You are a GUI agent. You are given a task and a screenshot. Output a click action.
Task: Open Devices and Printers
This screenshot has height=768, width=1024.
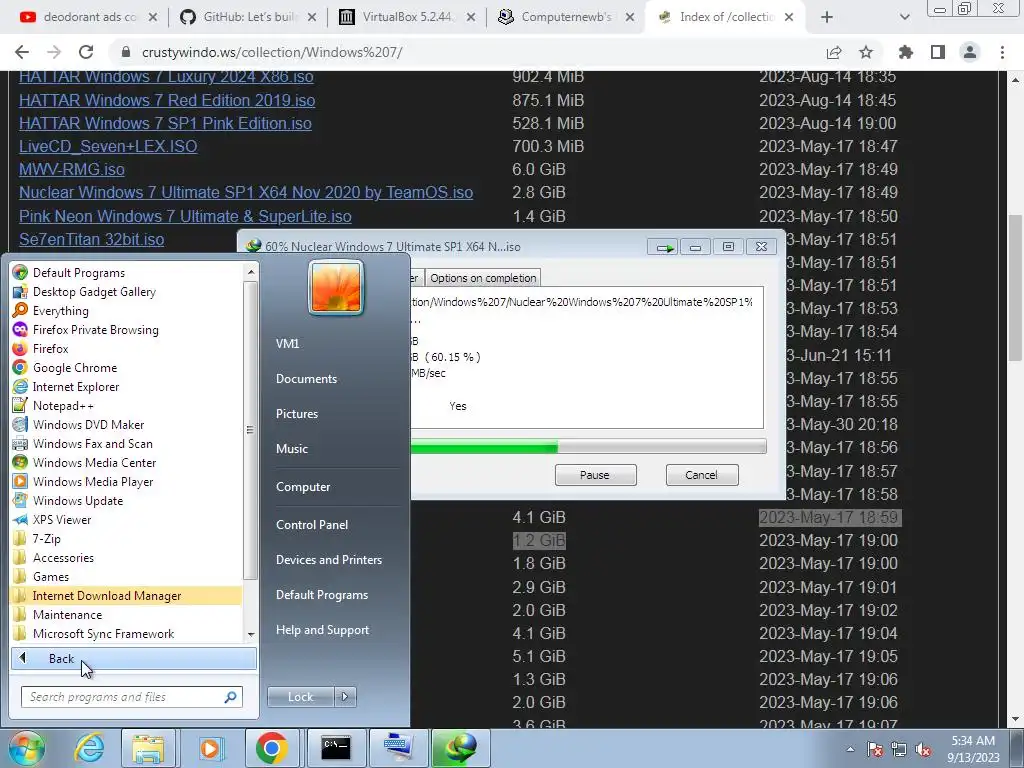(328, 560)
